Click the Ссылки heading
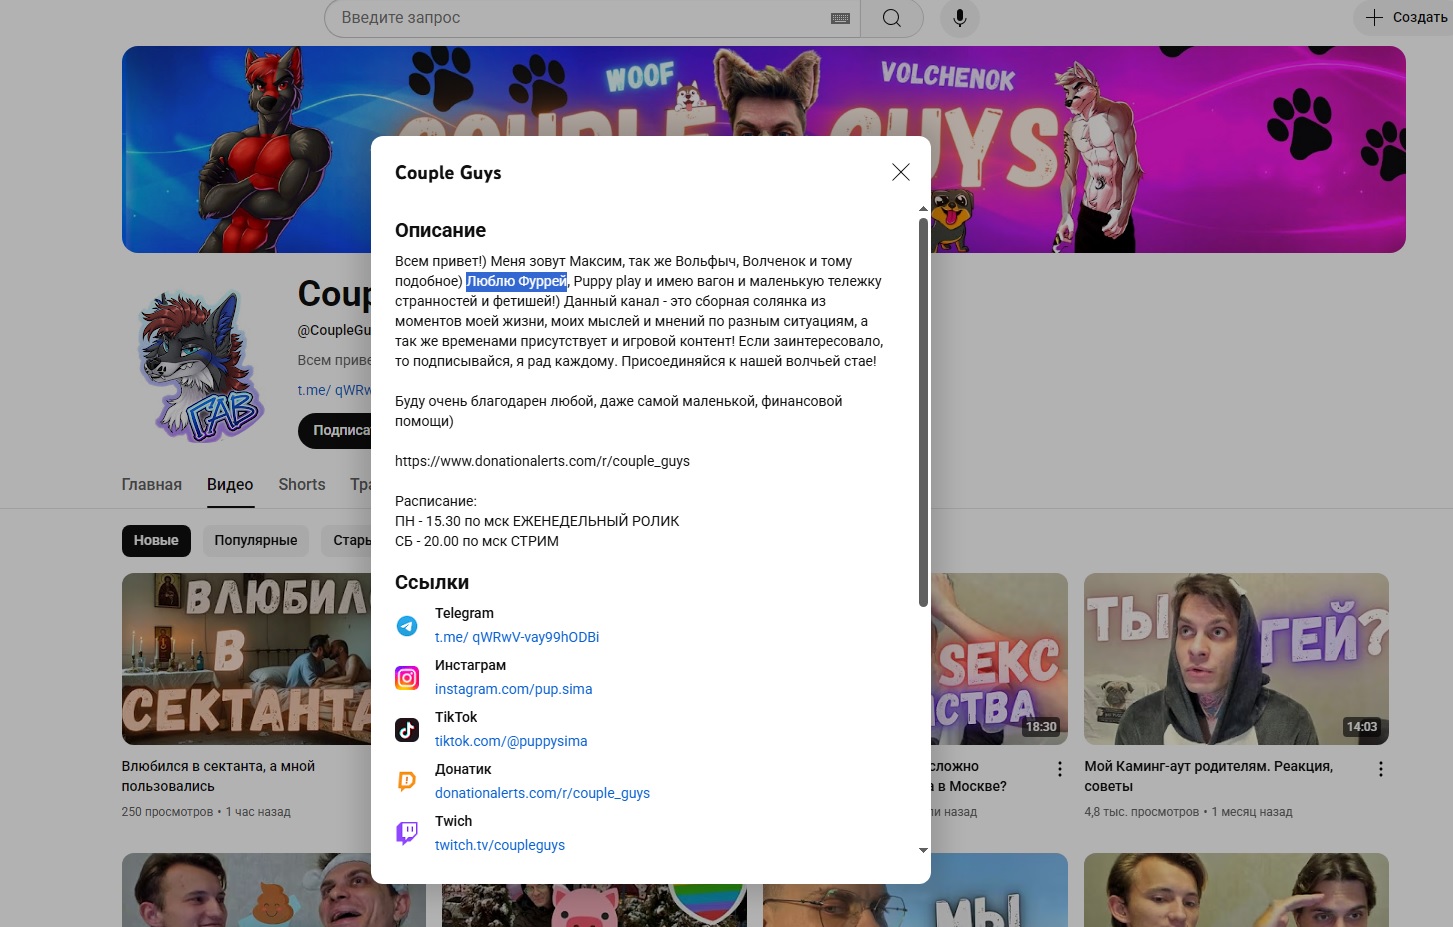 432,582
